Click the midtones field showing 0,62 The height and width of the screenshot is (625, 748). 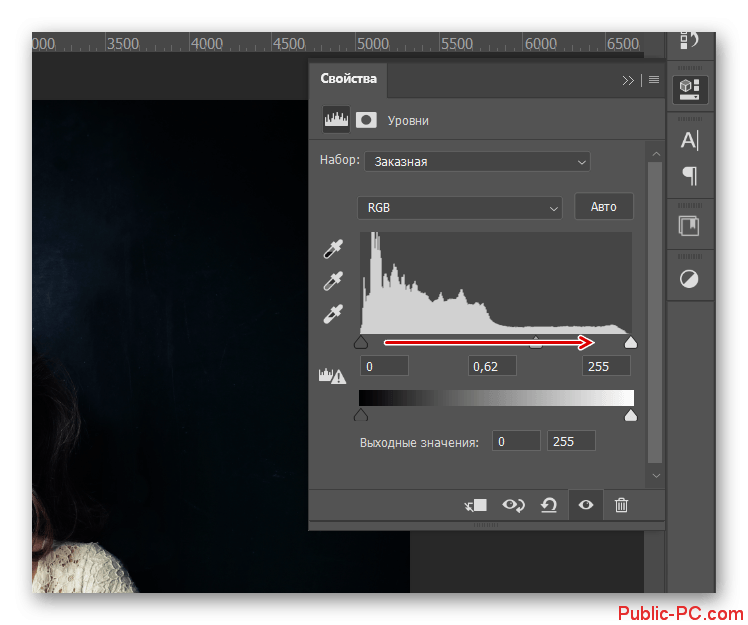pyautogui.click(x=492, y=366)
